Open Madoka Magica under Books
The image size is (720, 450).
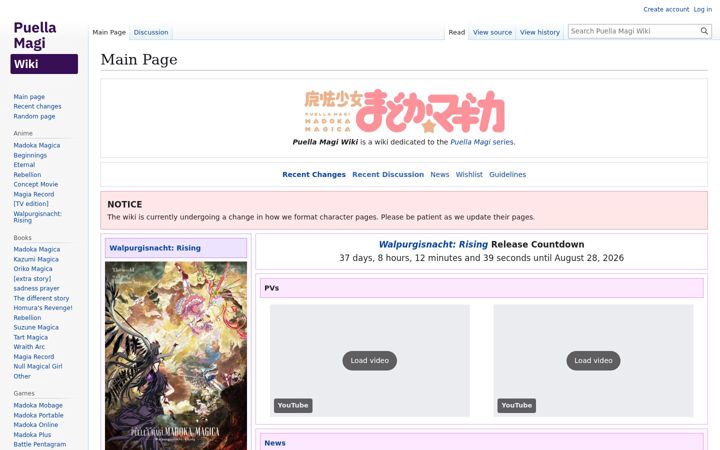[x=37, y=249]
